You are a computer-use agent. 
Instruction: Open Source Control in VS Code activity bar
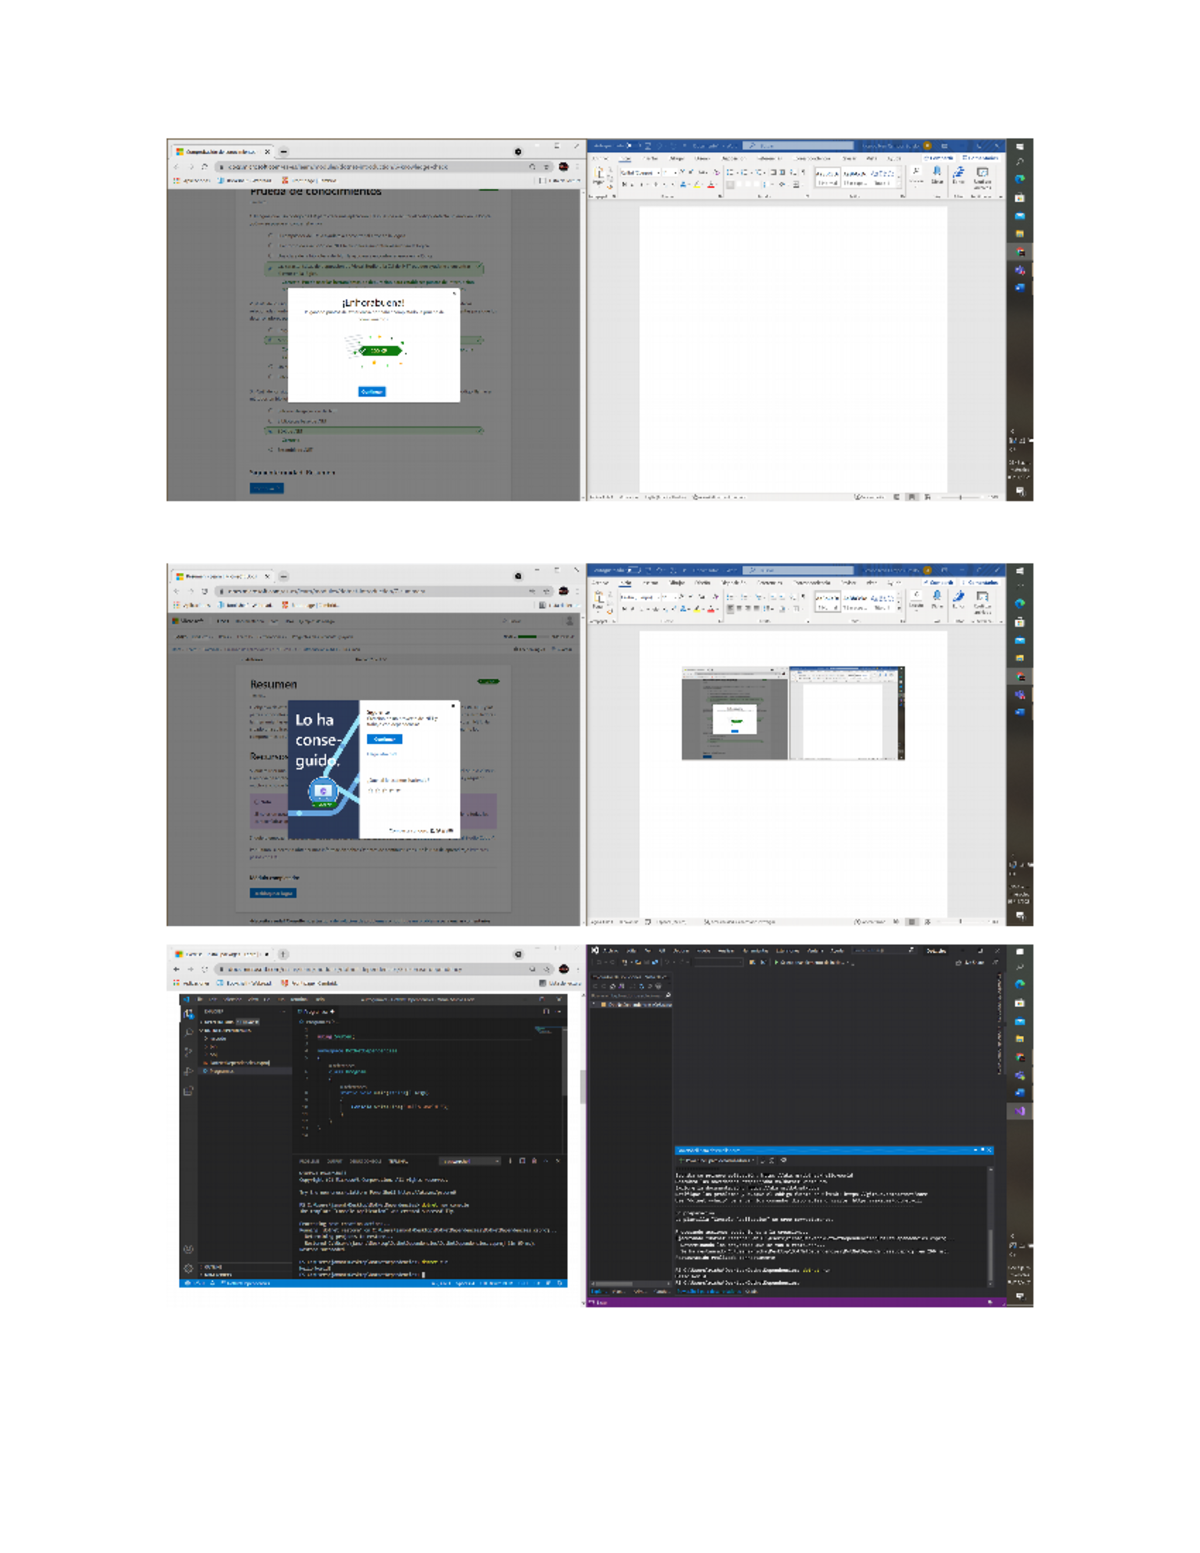(x=188, y=1052)
